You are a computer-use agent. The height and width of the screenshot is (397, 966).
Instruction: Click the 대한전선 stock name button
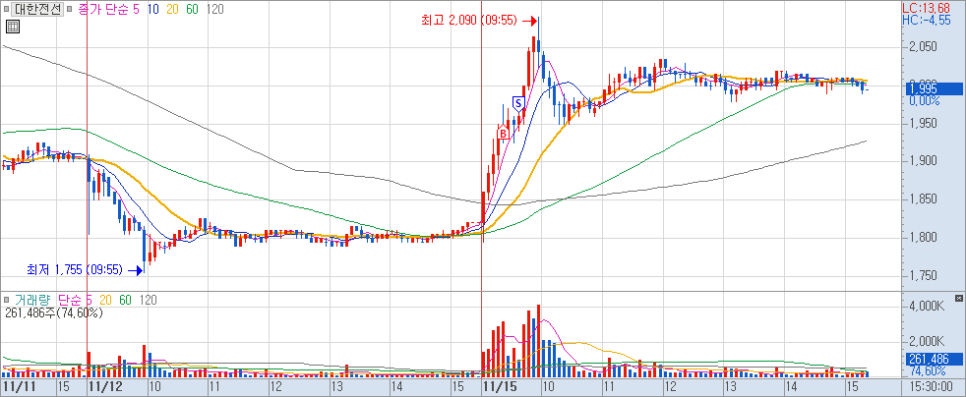click(x=38, y=9)
